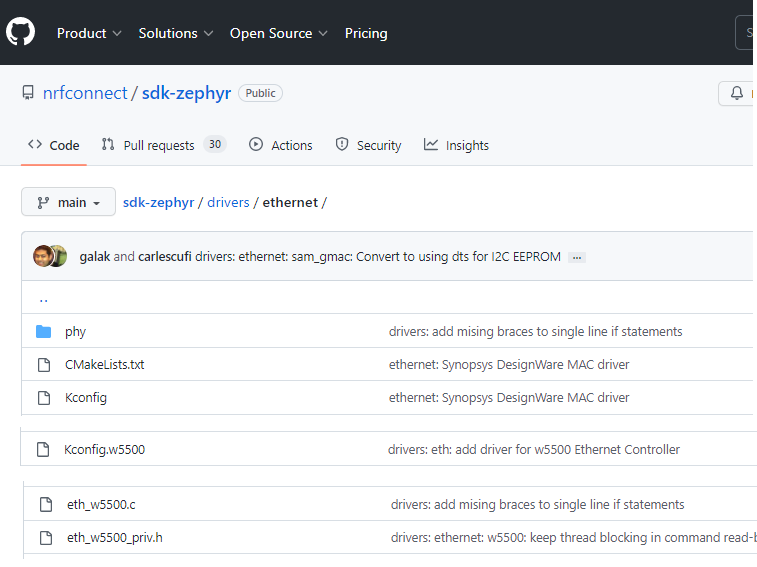The image size is (757, 567).
Task: Click the file icon next to CMakeLists.txt
Action: click(44, 365)
